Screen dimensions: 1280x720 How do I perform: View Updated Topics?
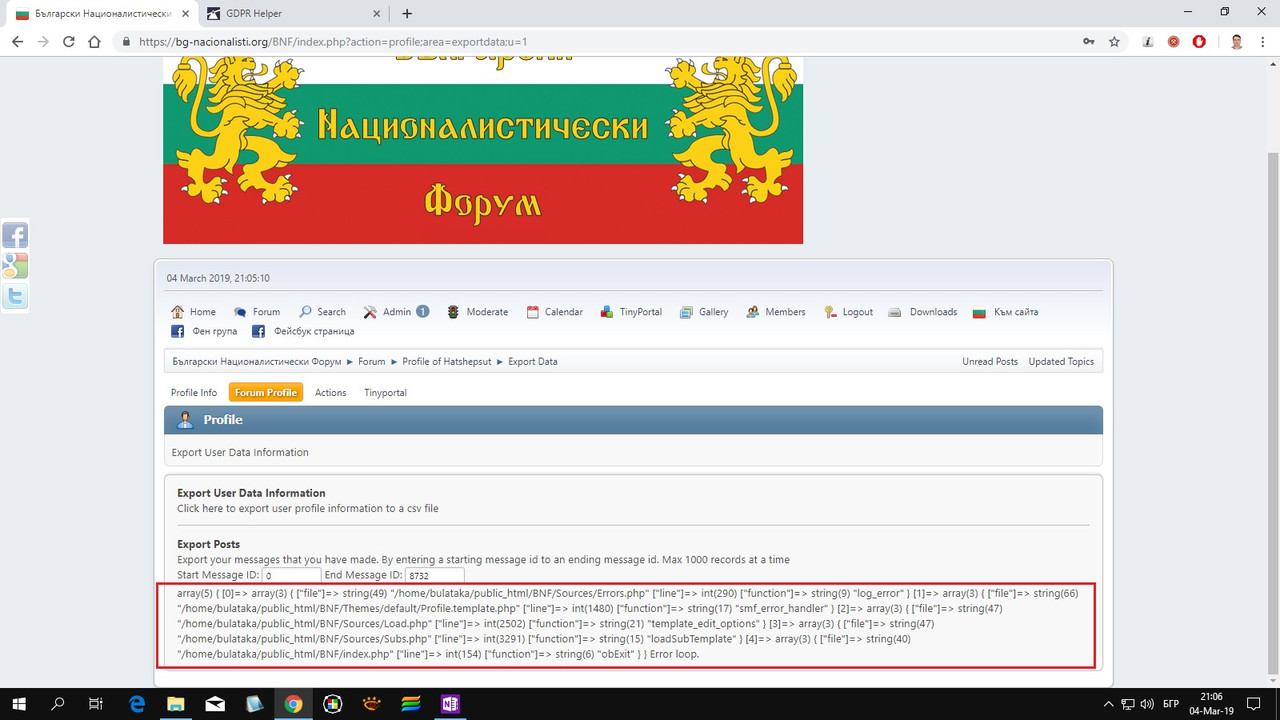[1062, 362]
